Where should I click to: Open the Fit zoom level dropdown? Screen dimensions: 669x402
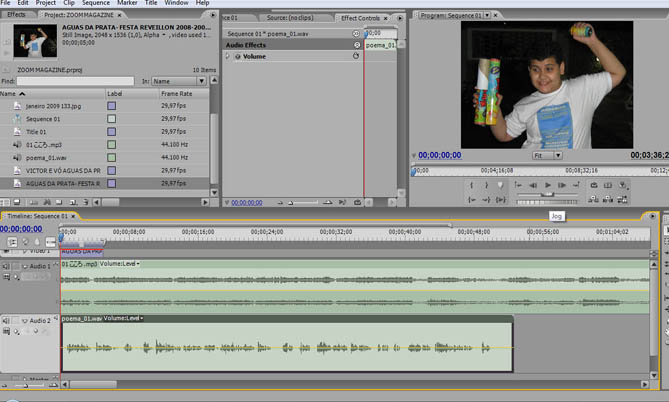click(544, 155)
